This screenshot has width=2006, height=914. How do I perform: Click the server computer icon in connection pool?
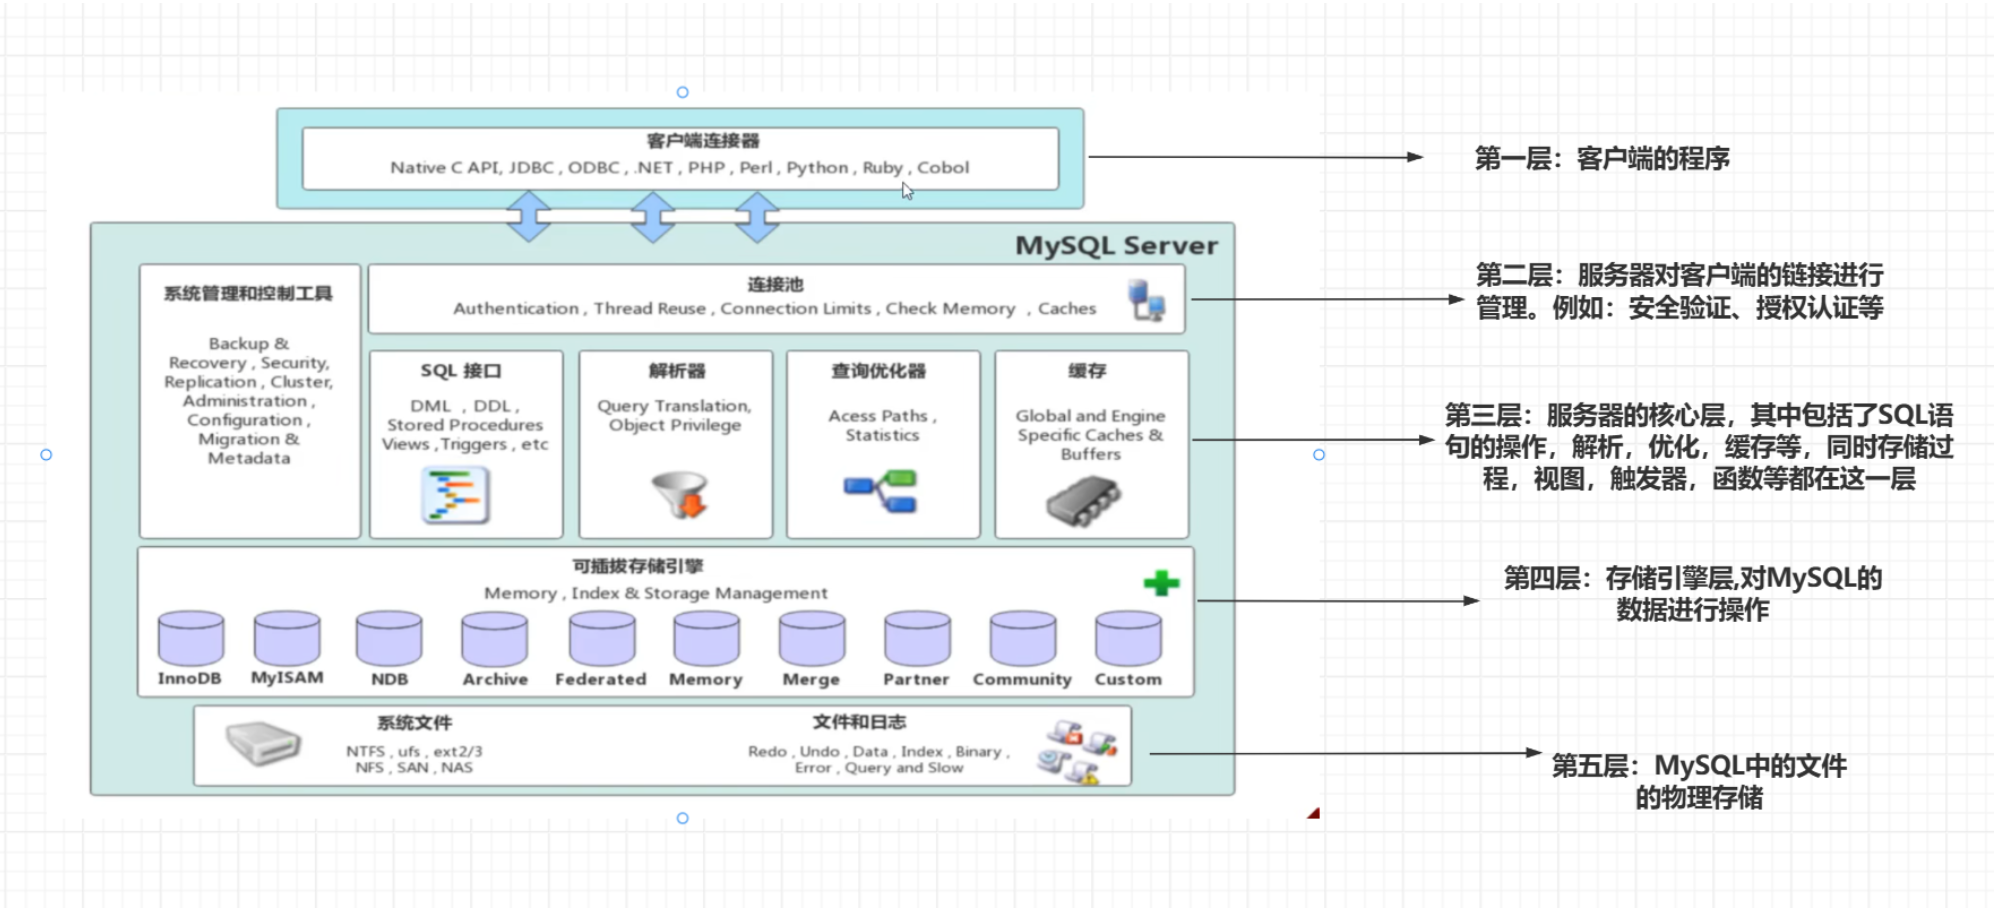click(1146, 300)
